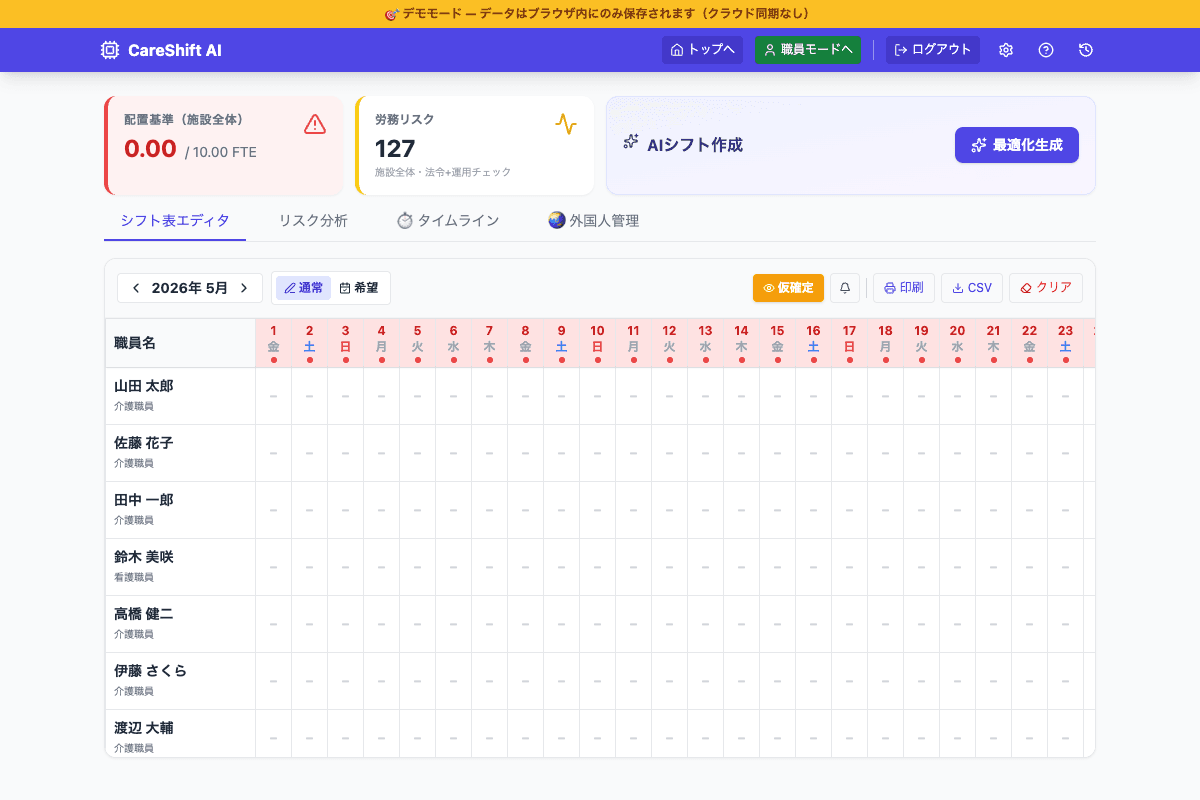
Task: Select day 1 金 column header
Action: pyautogui.click(x=273, y=343)
